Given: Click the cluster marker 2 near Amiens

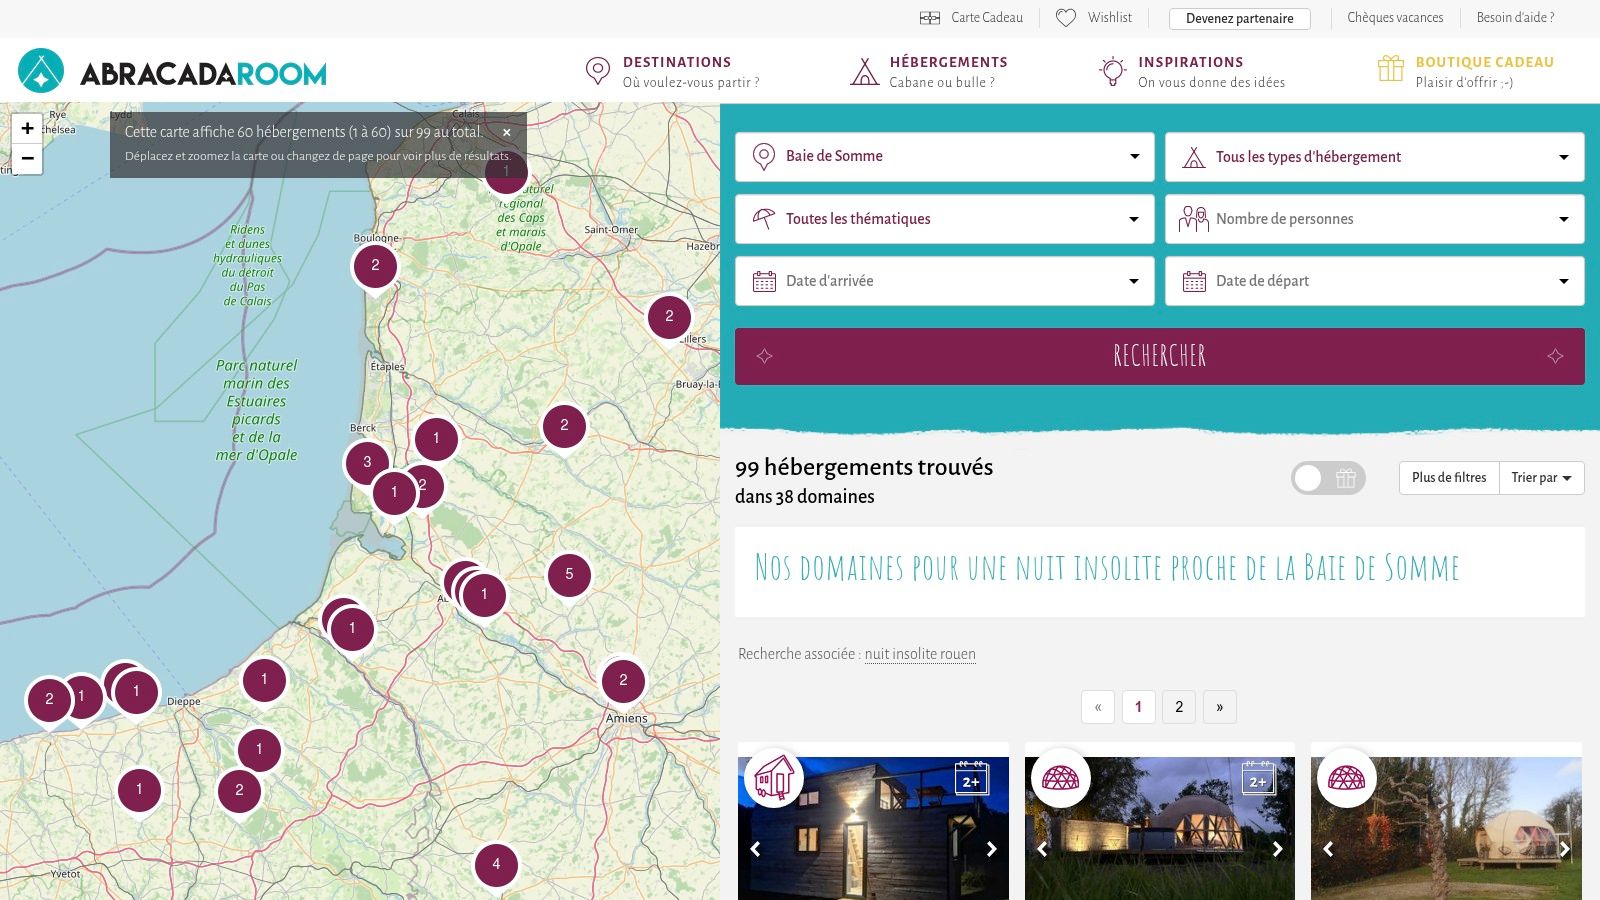Looking at the screenshot, I should coord(623,680).
